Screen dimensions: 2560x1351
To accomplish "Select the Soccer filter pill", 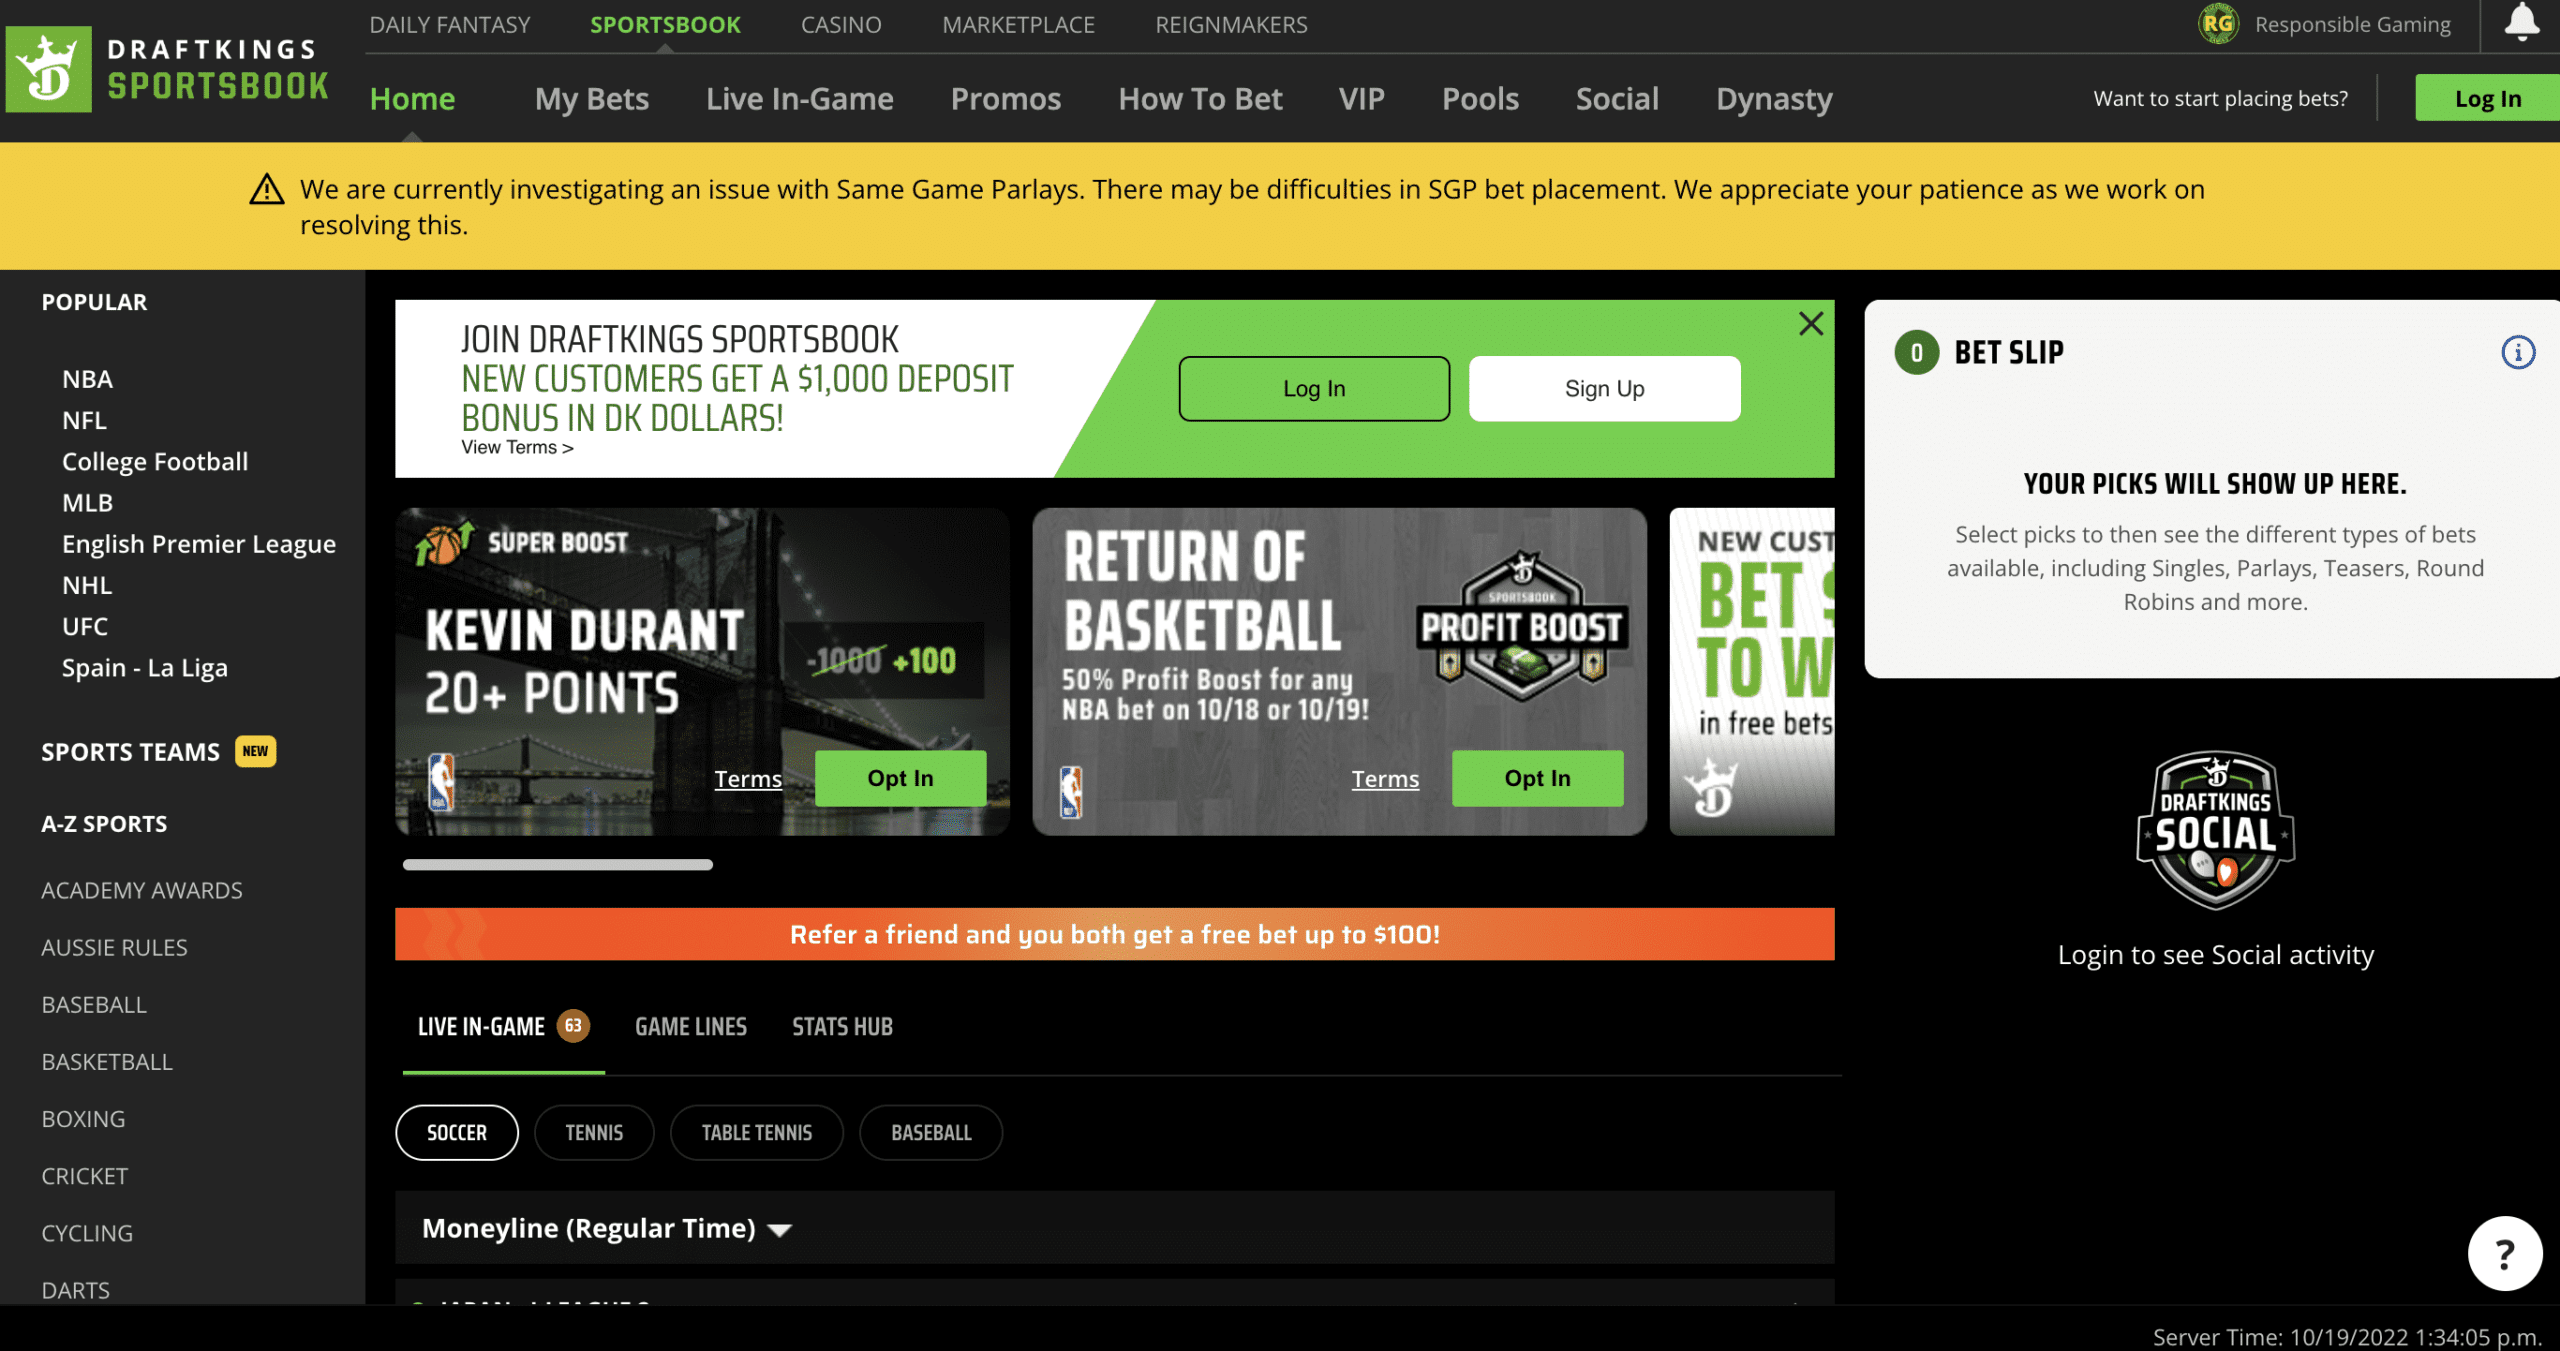I will click(457, 1132).
